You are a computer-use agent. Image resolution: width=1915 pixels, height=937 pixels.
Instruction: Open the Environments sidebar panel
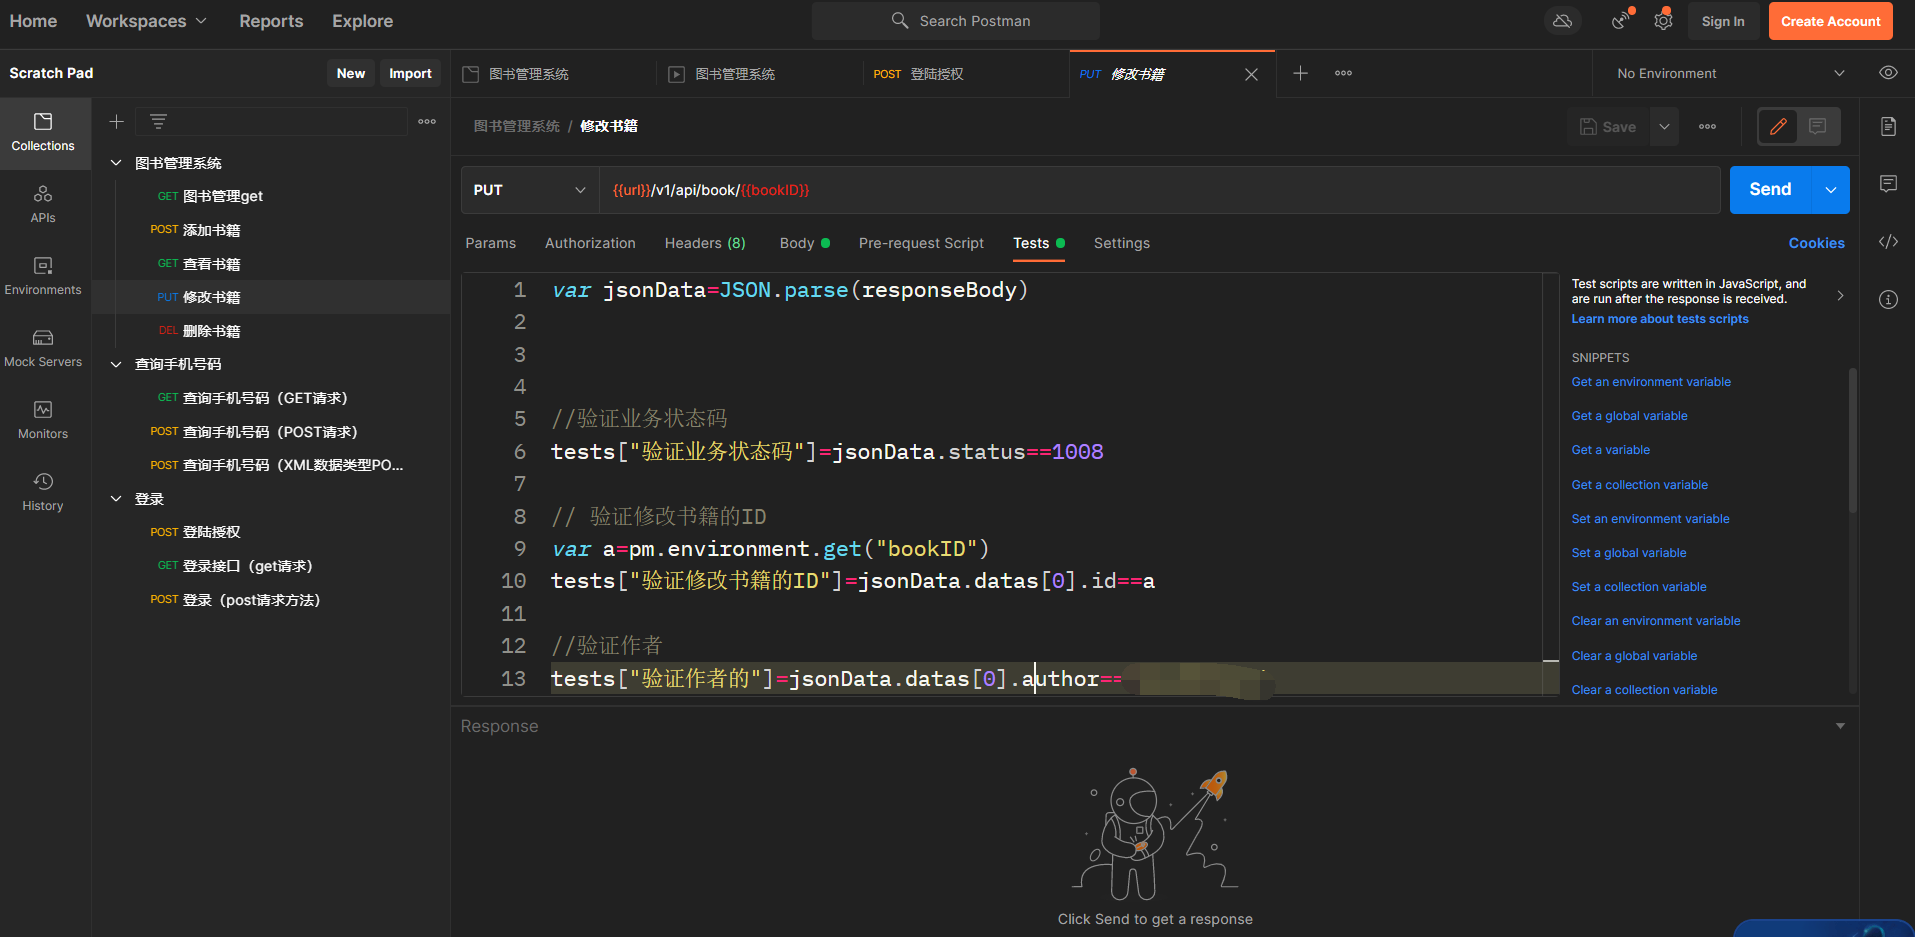coord(43,277)
